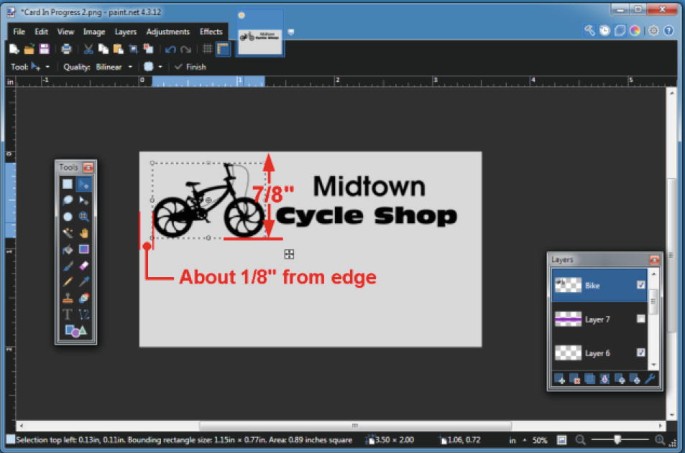685x453 pixels.
Task: Select the Eraser tool
Action: 84,266
